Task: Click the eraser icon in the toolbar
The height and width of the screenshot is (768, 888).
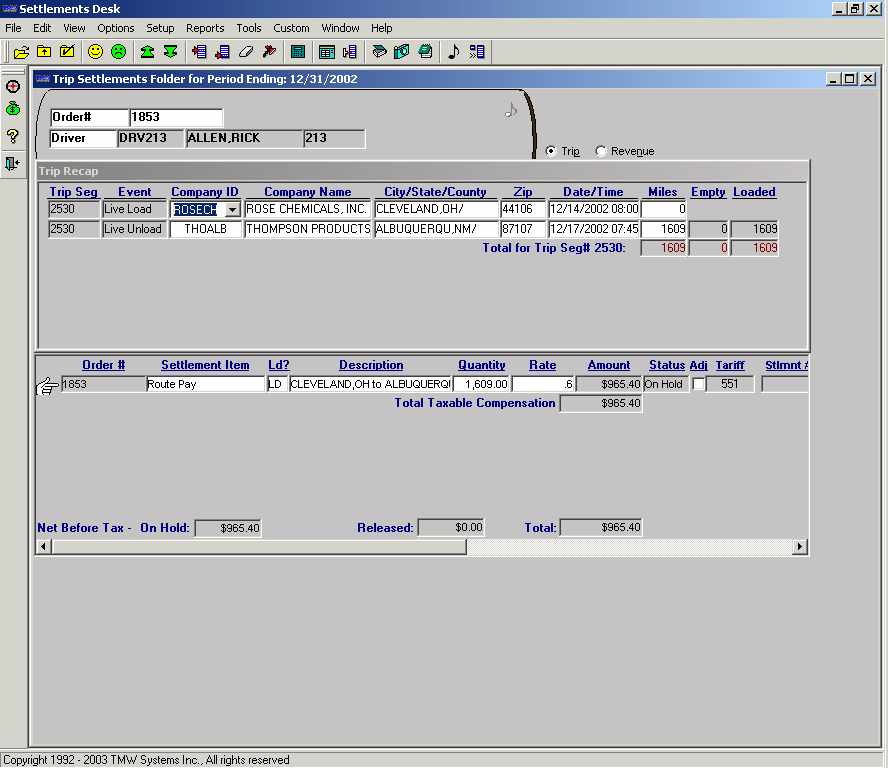Action: pos(246,51)
